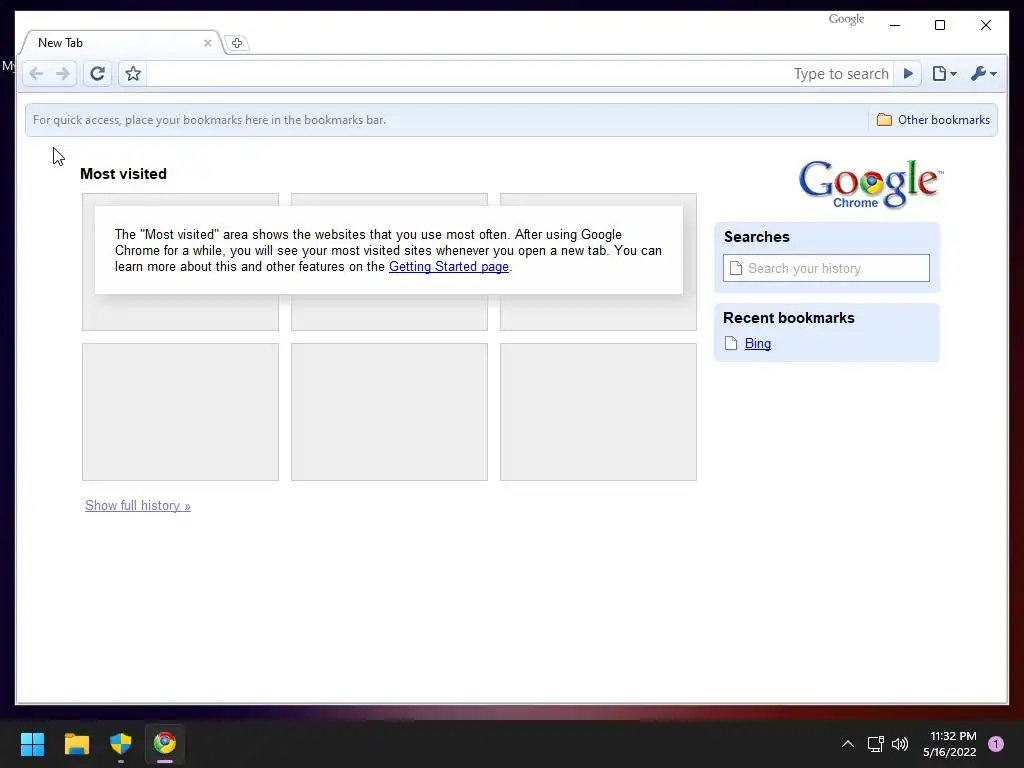Reload the page with the refresh icon
The height and width of the screenshot is (768, 1024).
point(97,74)
